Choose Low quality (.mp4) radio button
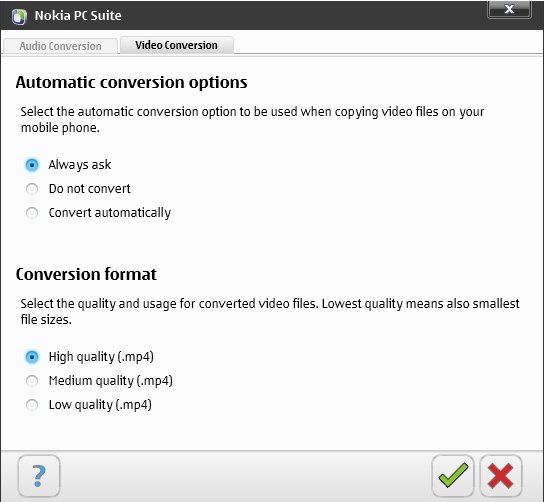This screenshot has width=545, height=502. [x=32, y=405]
